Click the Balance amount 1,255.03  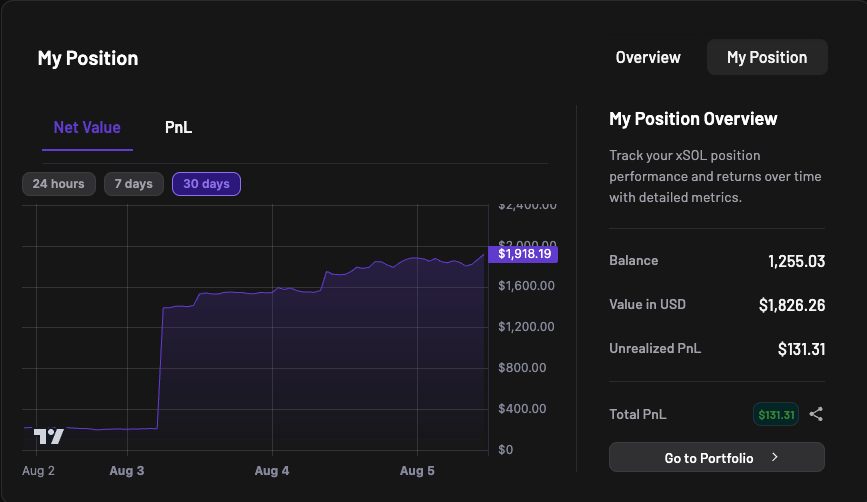[796, 261]
